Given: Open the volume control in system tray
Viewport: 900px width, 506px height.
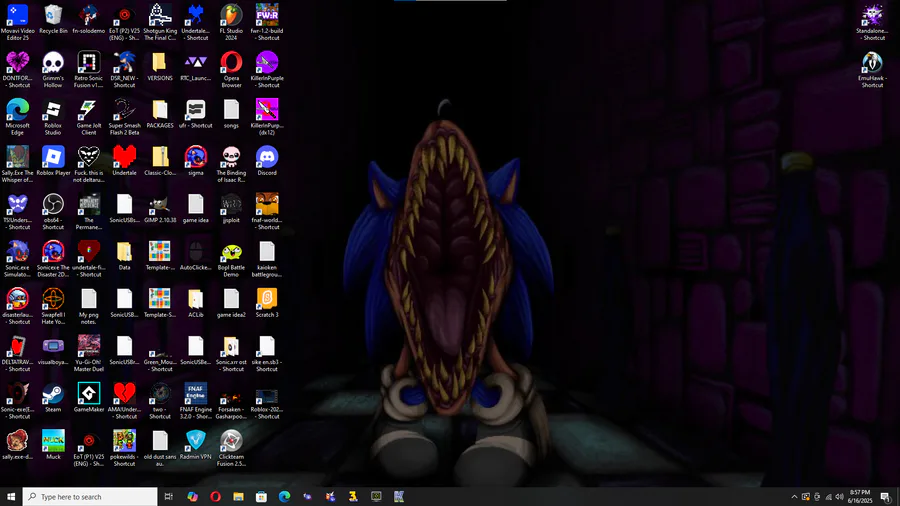Looking at the screenshot, I should point(840,497).
